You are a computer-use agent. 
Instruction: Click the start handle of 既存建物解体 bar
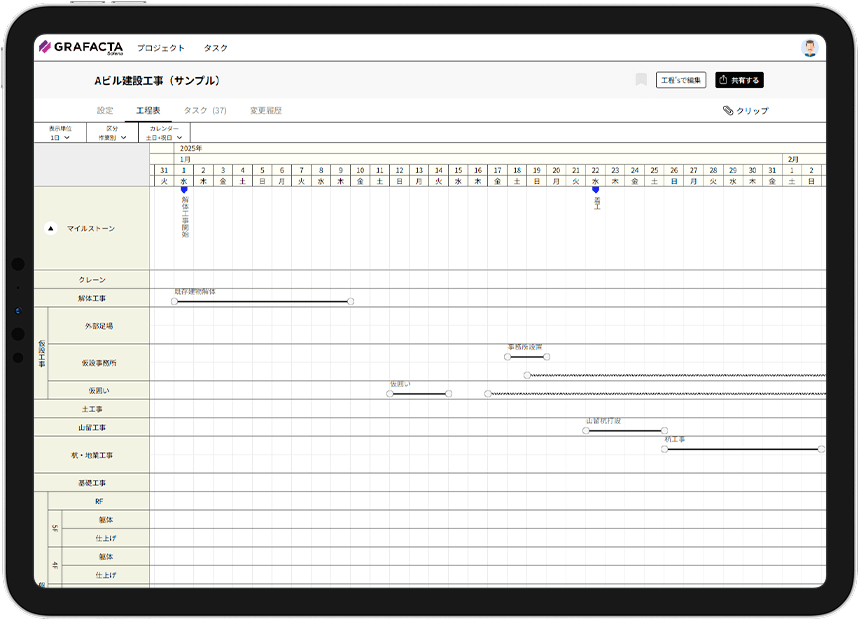175,301
